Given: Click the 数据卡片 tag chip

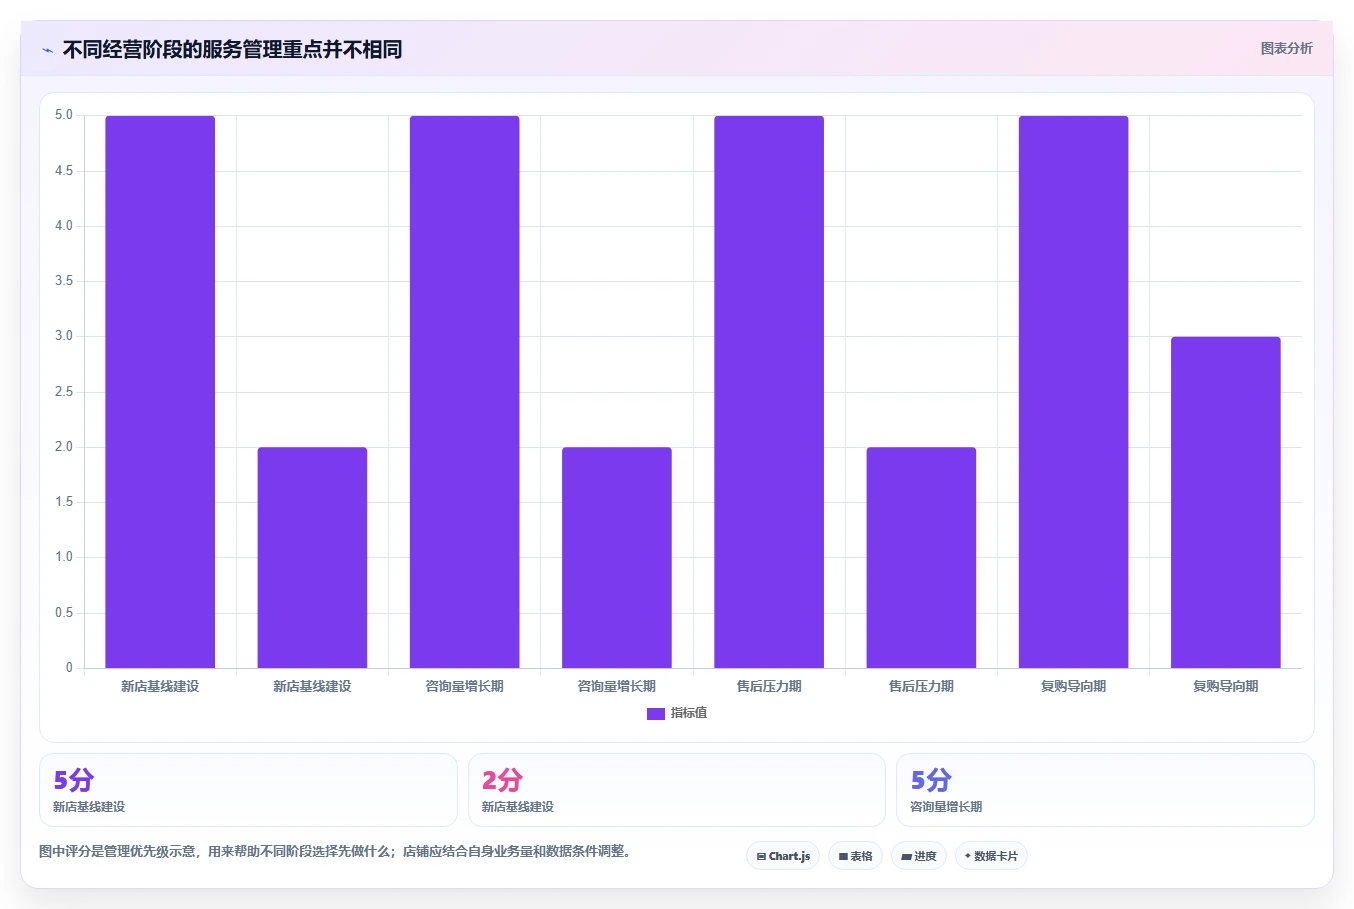Looking at the screenshot, I should point(991,856).
